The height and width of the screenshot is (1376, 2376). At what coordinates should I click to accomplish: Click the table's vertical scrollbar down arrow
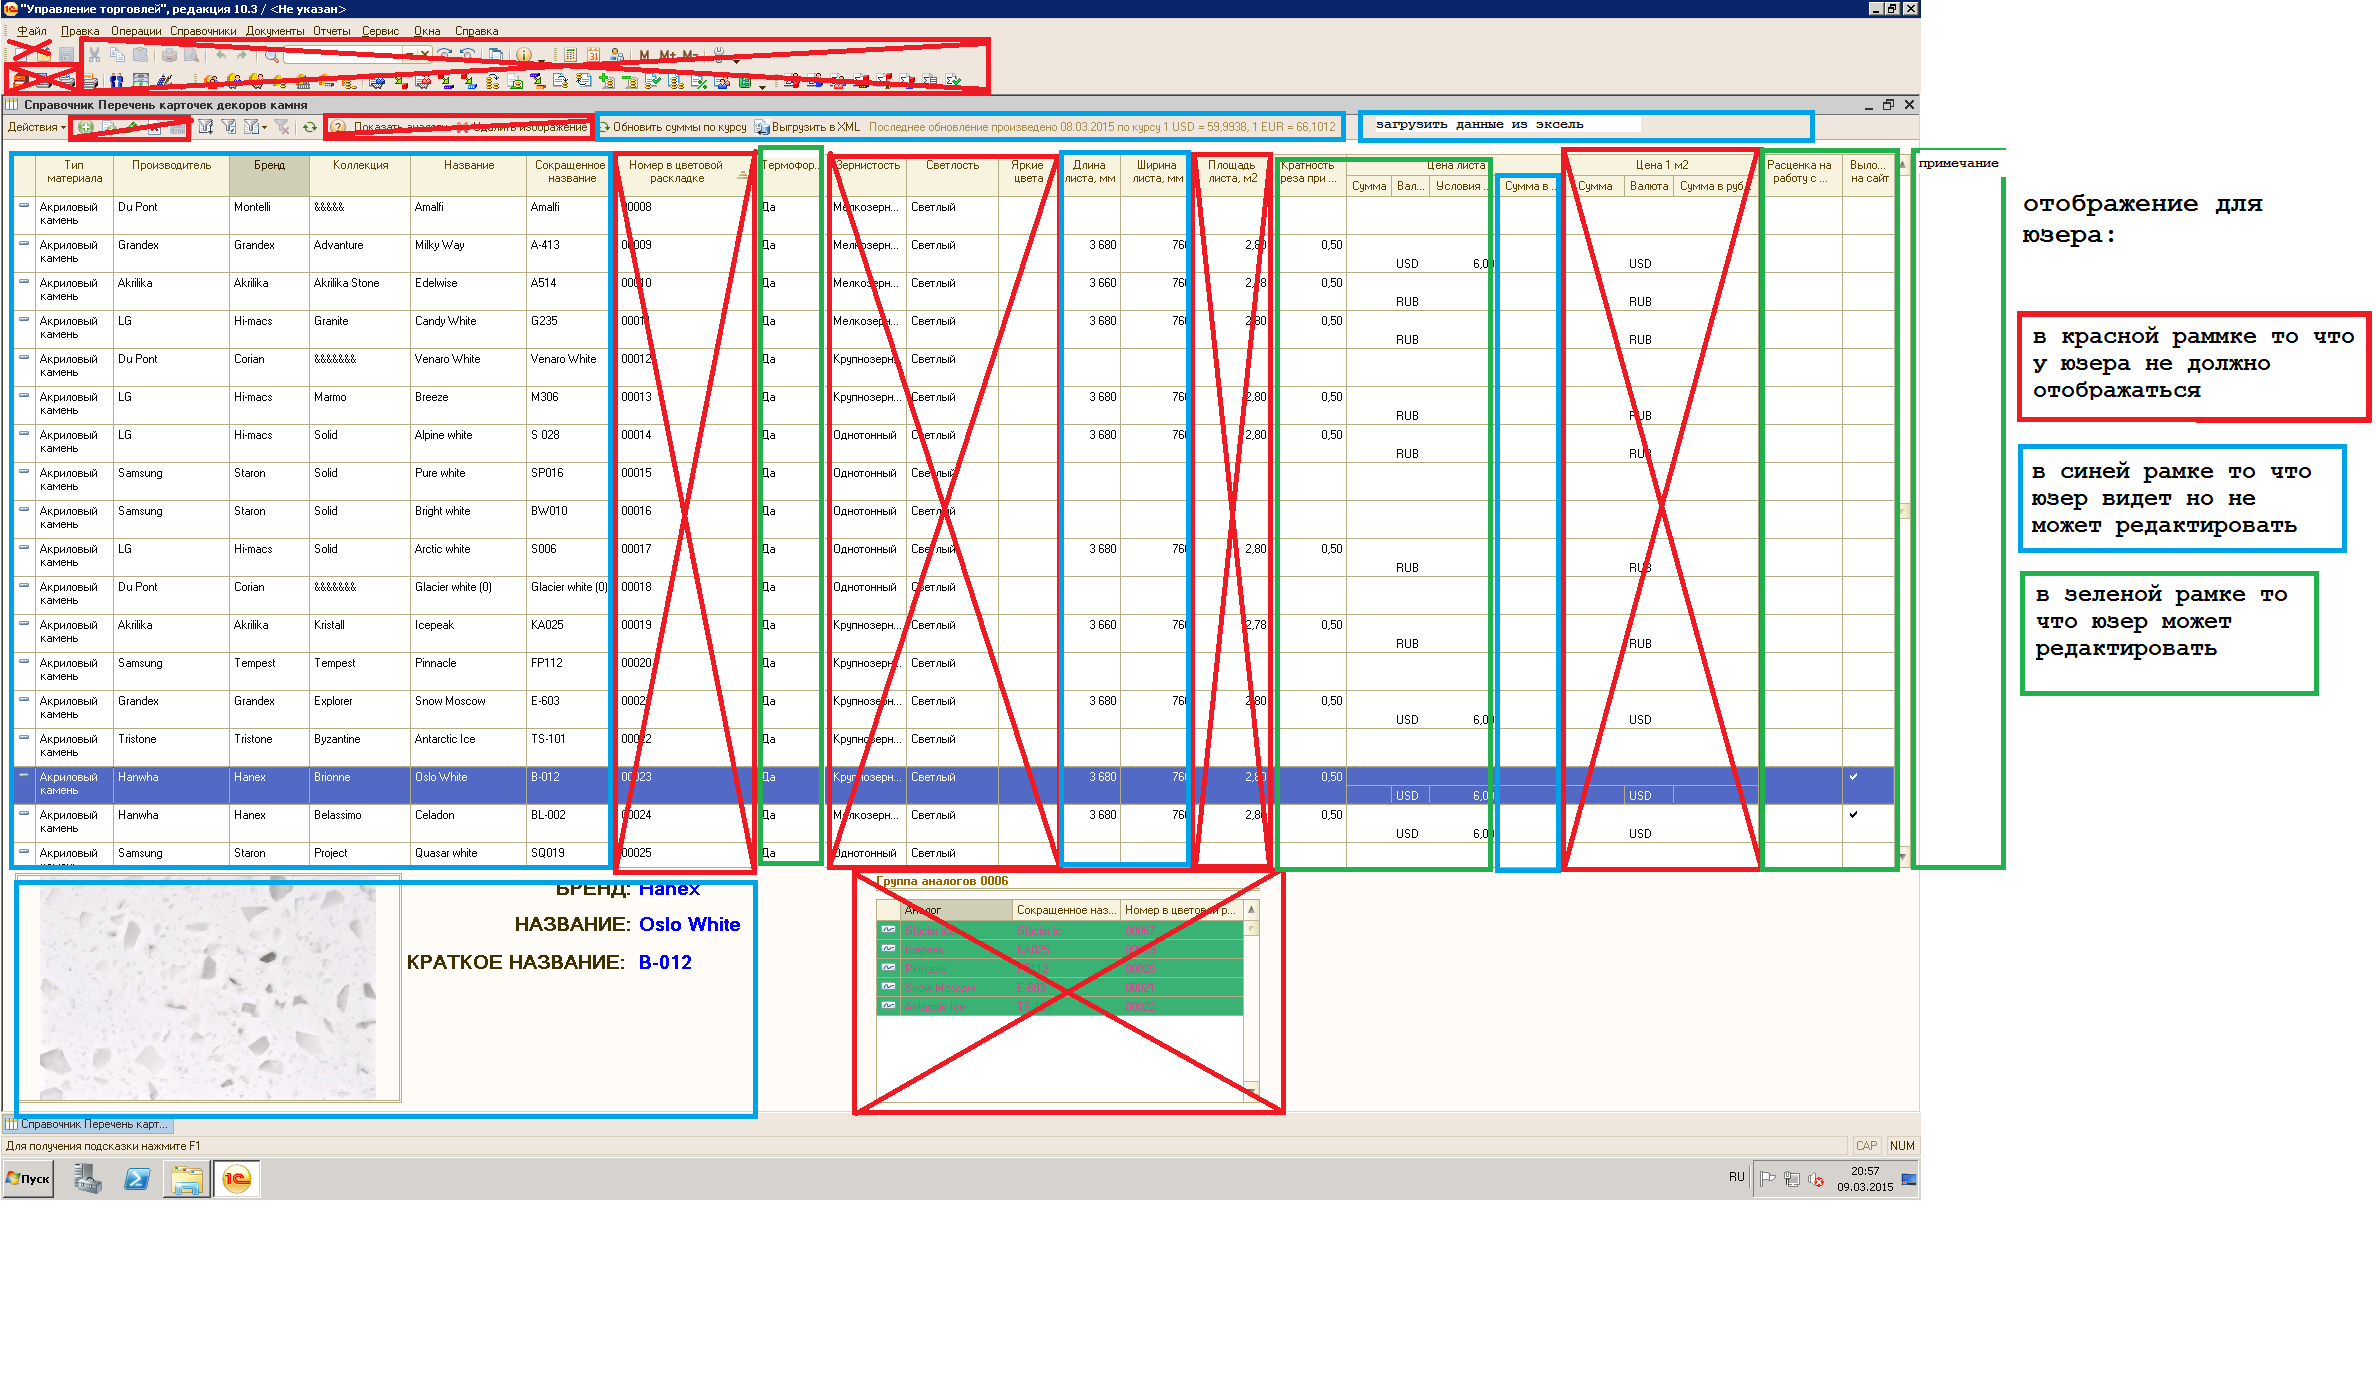1903,856
